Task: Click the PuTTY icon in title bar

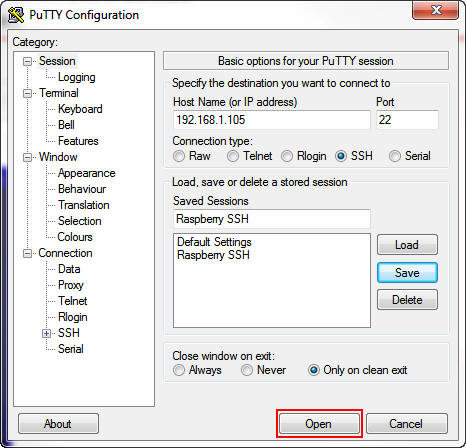Action: (x=16, y=15)
